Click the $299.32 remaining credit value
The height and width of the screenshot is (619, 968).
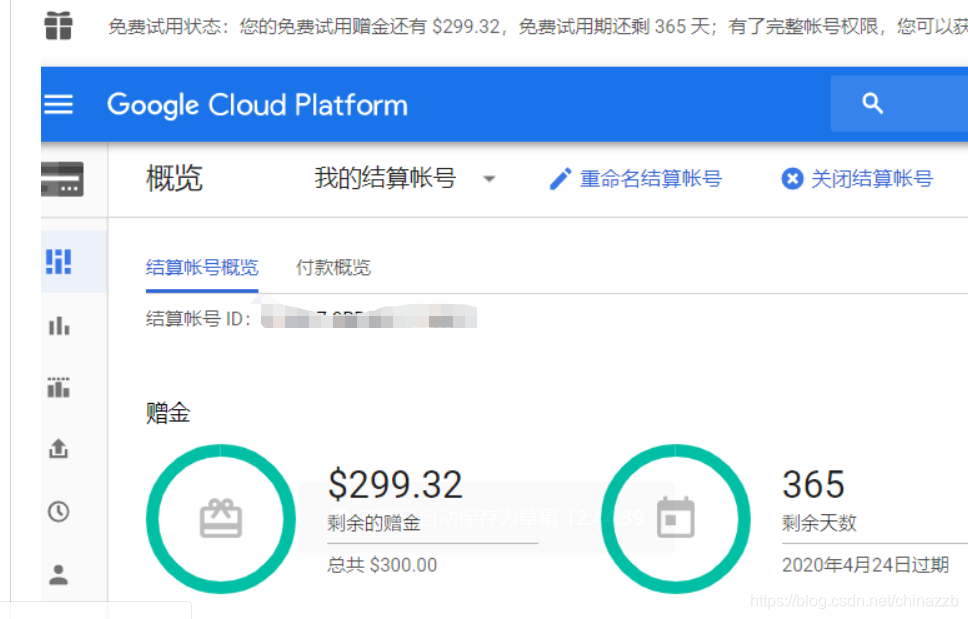click(x=394, y=484)
